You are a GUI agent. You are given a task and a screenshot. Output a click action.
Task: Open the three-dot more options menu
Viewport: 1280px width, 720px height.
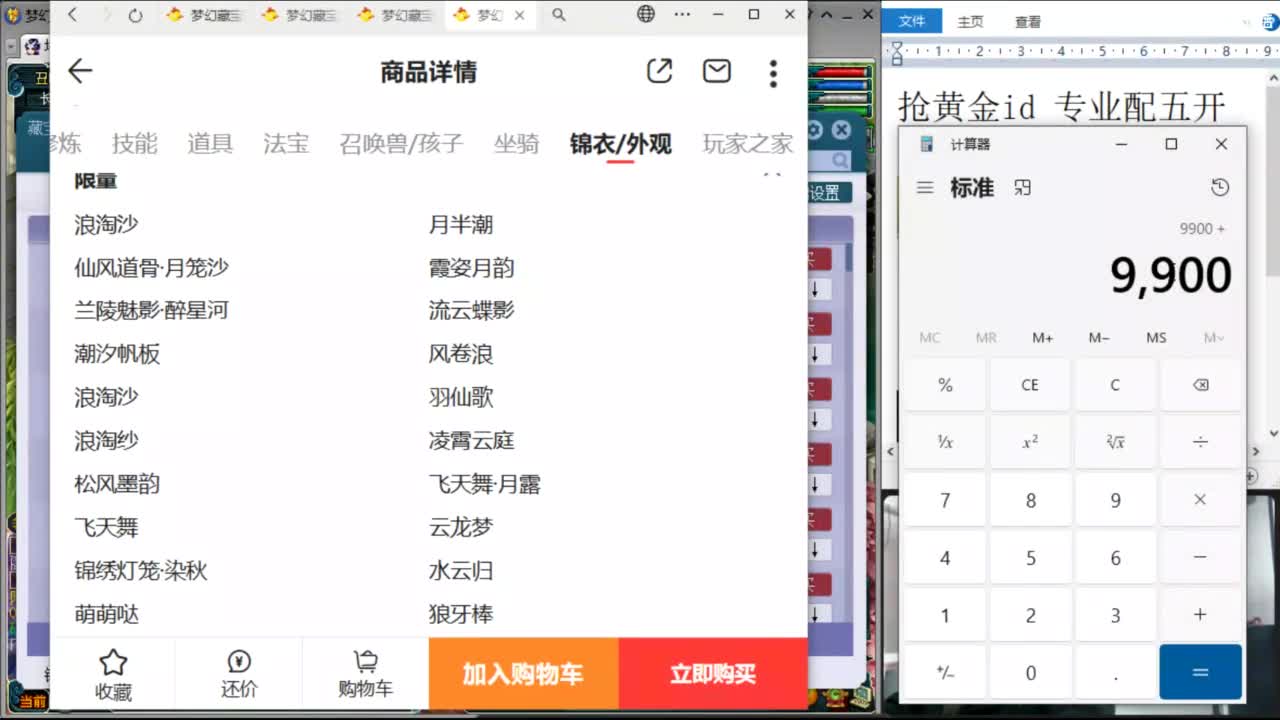(x=773, y=73)
